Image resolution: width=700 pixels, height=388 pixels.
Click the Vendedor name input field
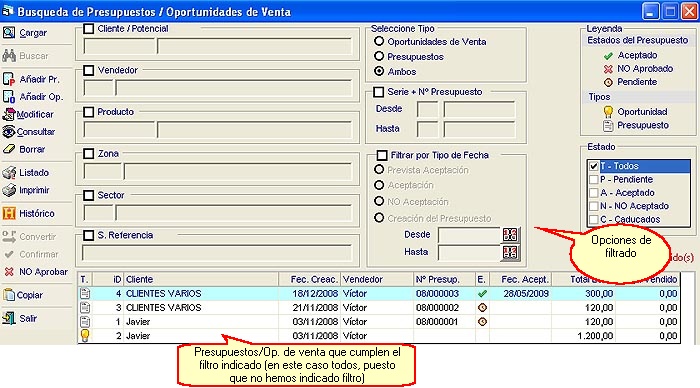point(234,88)
